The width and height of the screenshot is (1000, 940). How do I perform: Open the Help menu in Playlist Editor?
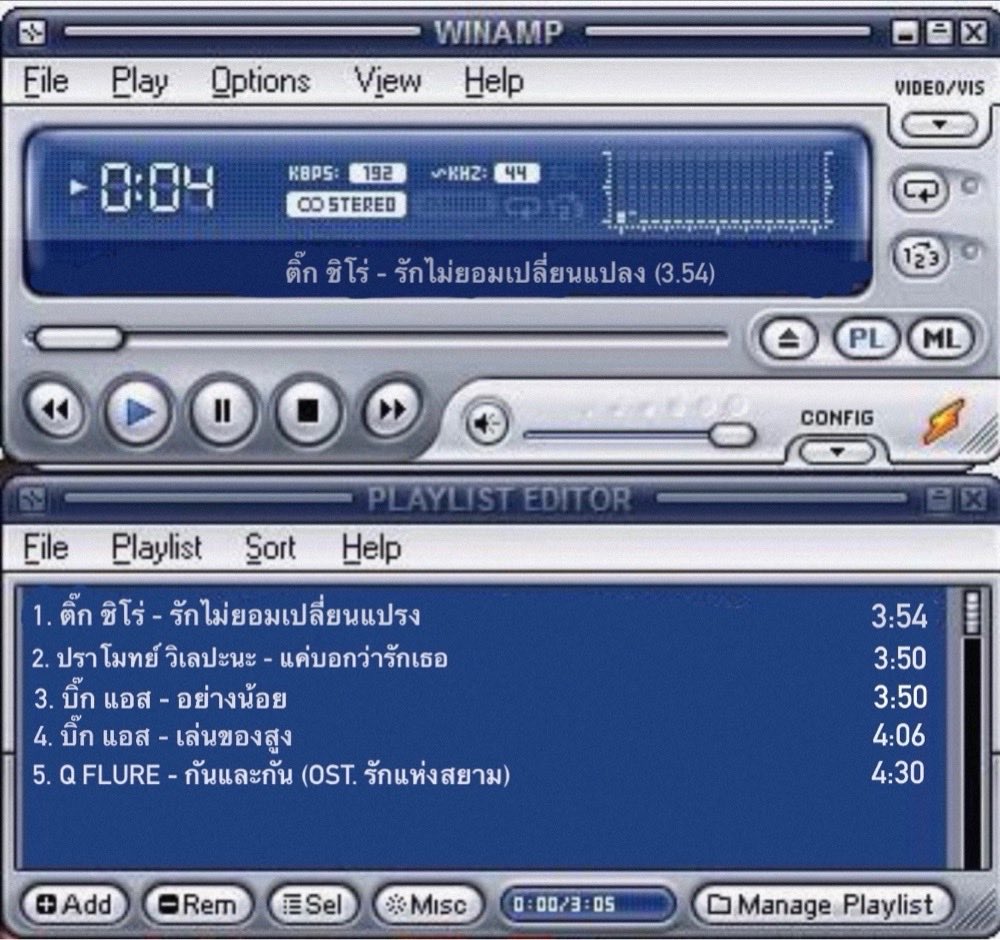tap(372, 548)
